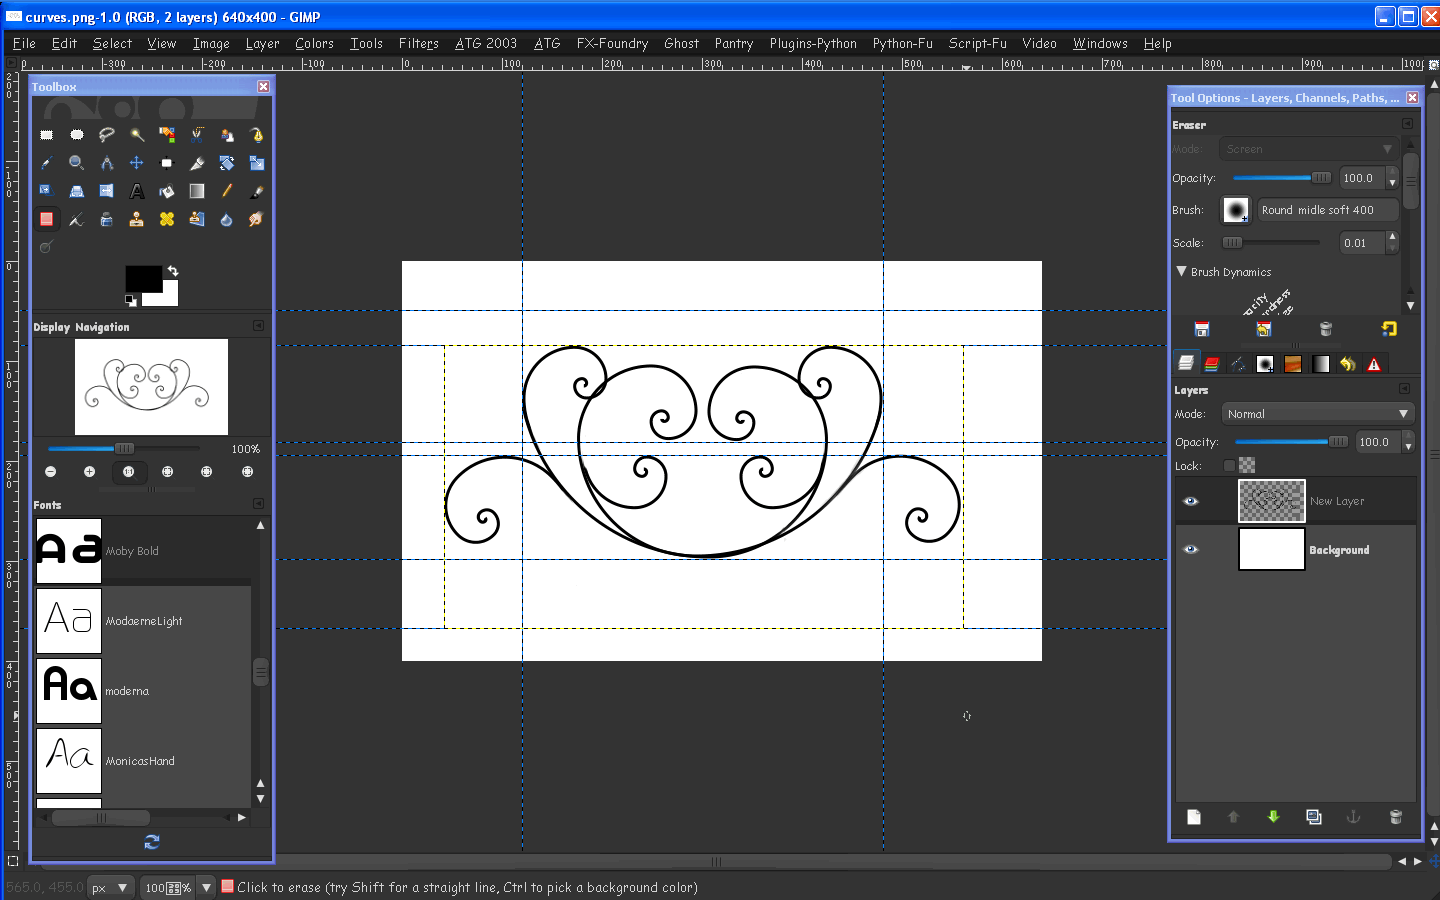Select the Scissors Select tool
Image resolution: width=1440 pixels, height=900 pixels.
[x=196, y=134]
